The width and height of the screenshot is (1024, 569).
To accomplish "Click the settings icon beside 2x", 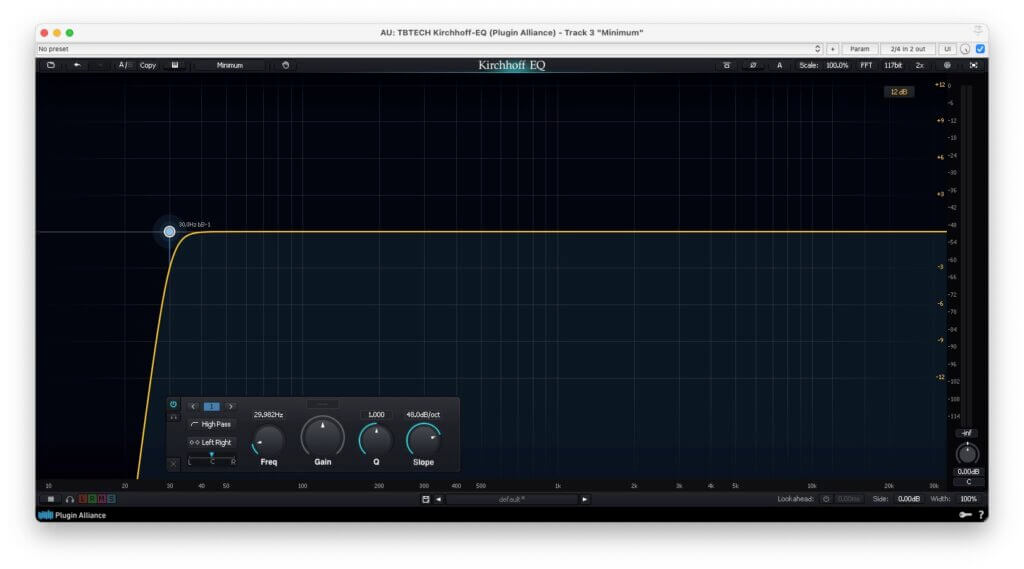I will click(x=947, y=65).
